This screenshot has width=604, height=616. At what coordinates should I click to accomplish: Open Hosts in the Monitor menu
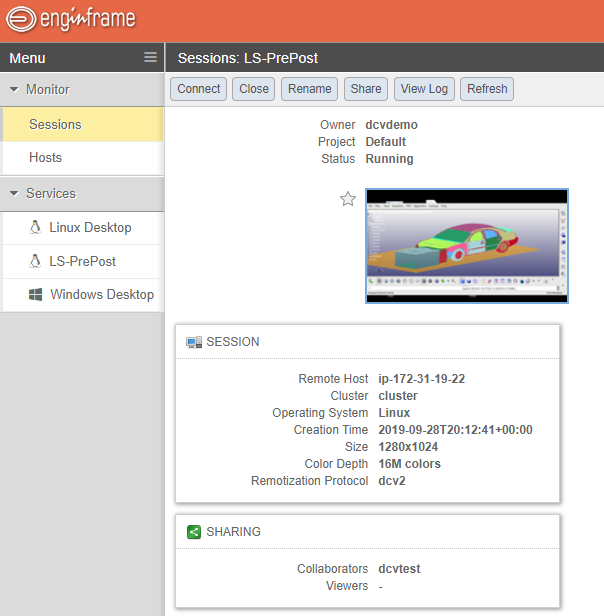click(x=83, y=158)
